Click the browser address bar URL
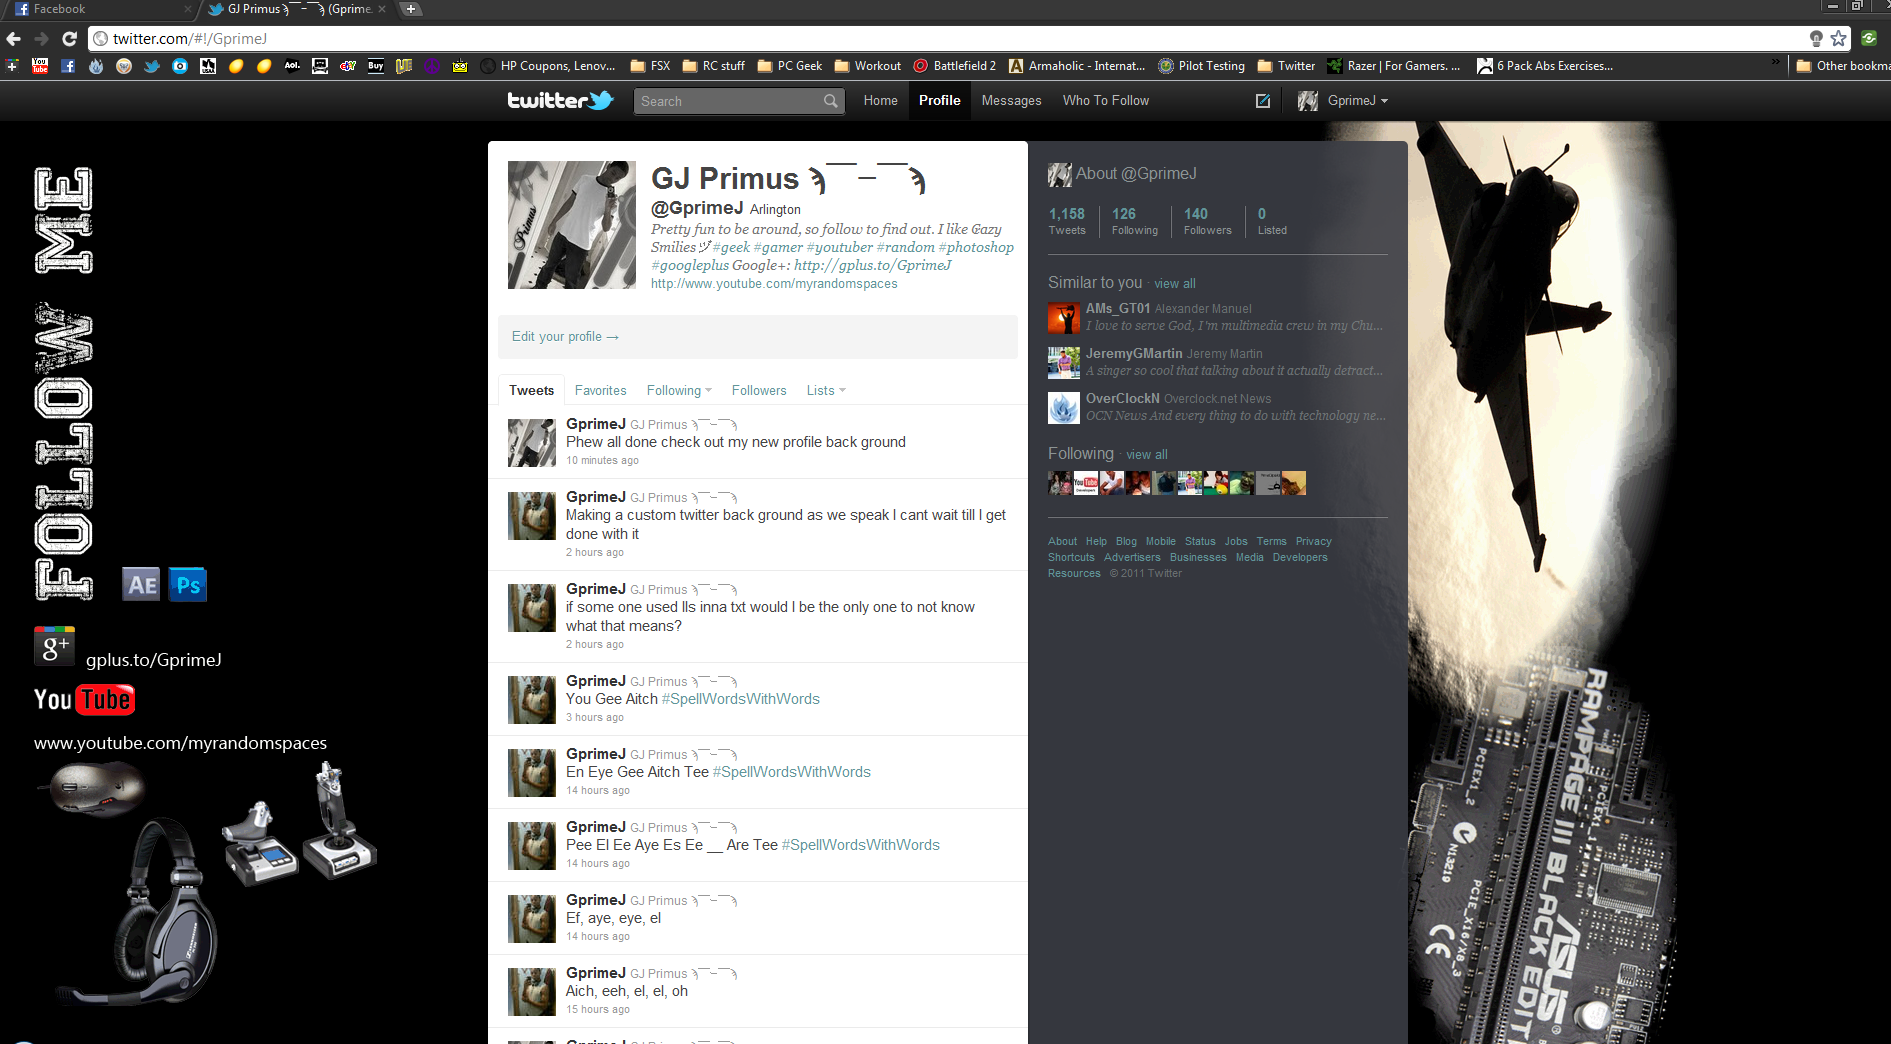This screenshot has height=1044, width=1891. tap(190, 39)
